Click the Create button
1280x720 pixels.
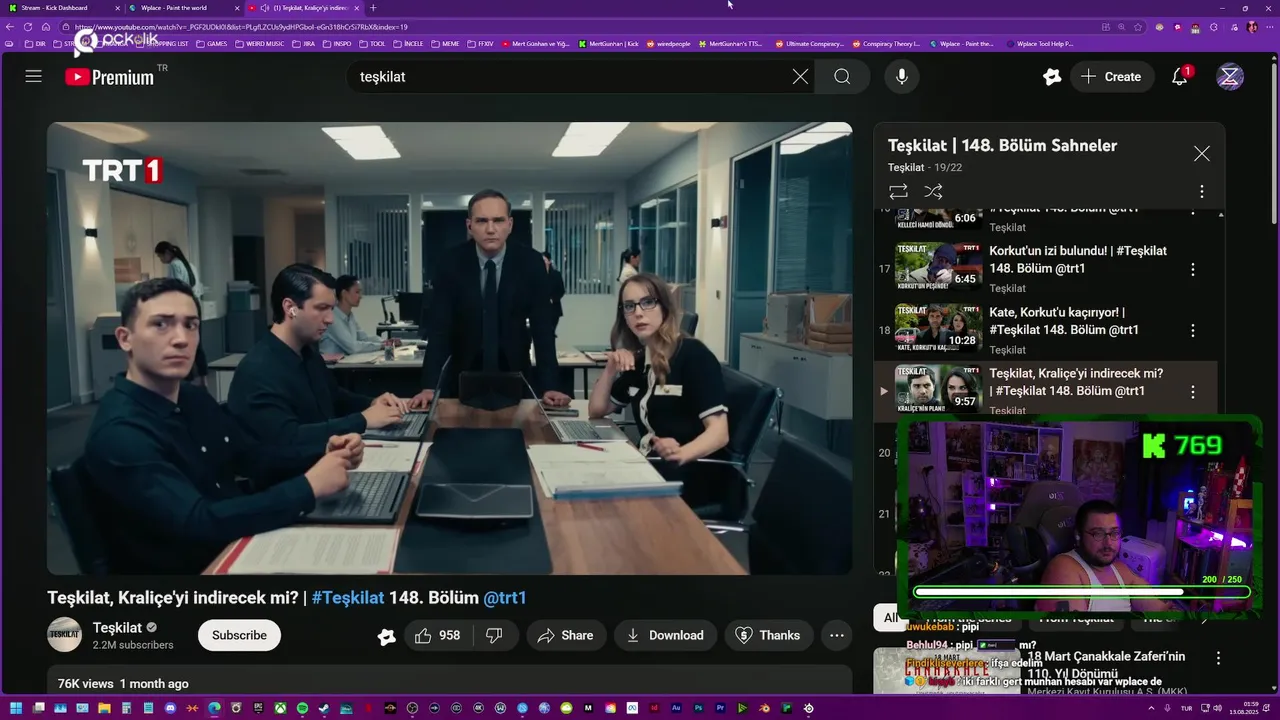pyautogui.click(x=1111, y=76)
